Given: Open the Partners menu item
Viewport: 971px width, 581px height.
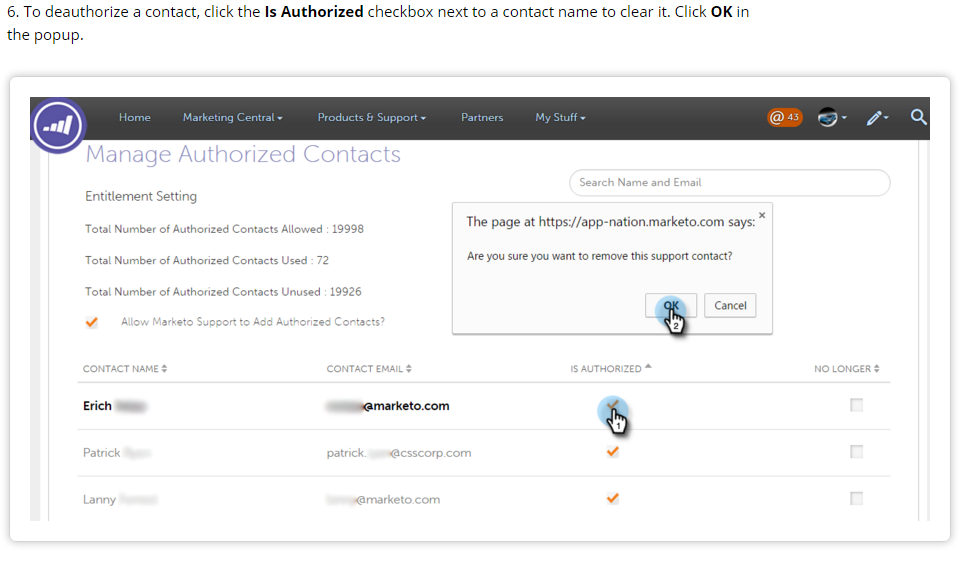Looking at the screenshot, I should tap(482, 117).
